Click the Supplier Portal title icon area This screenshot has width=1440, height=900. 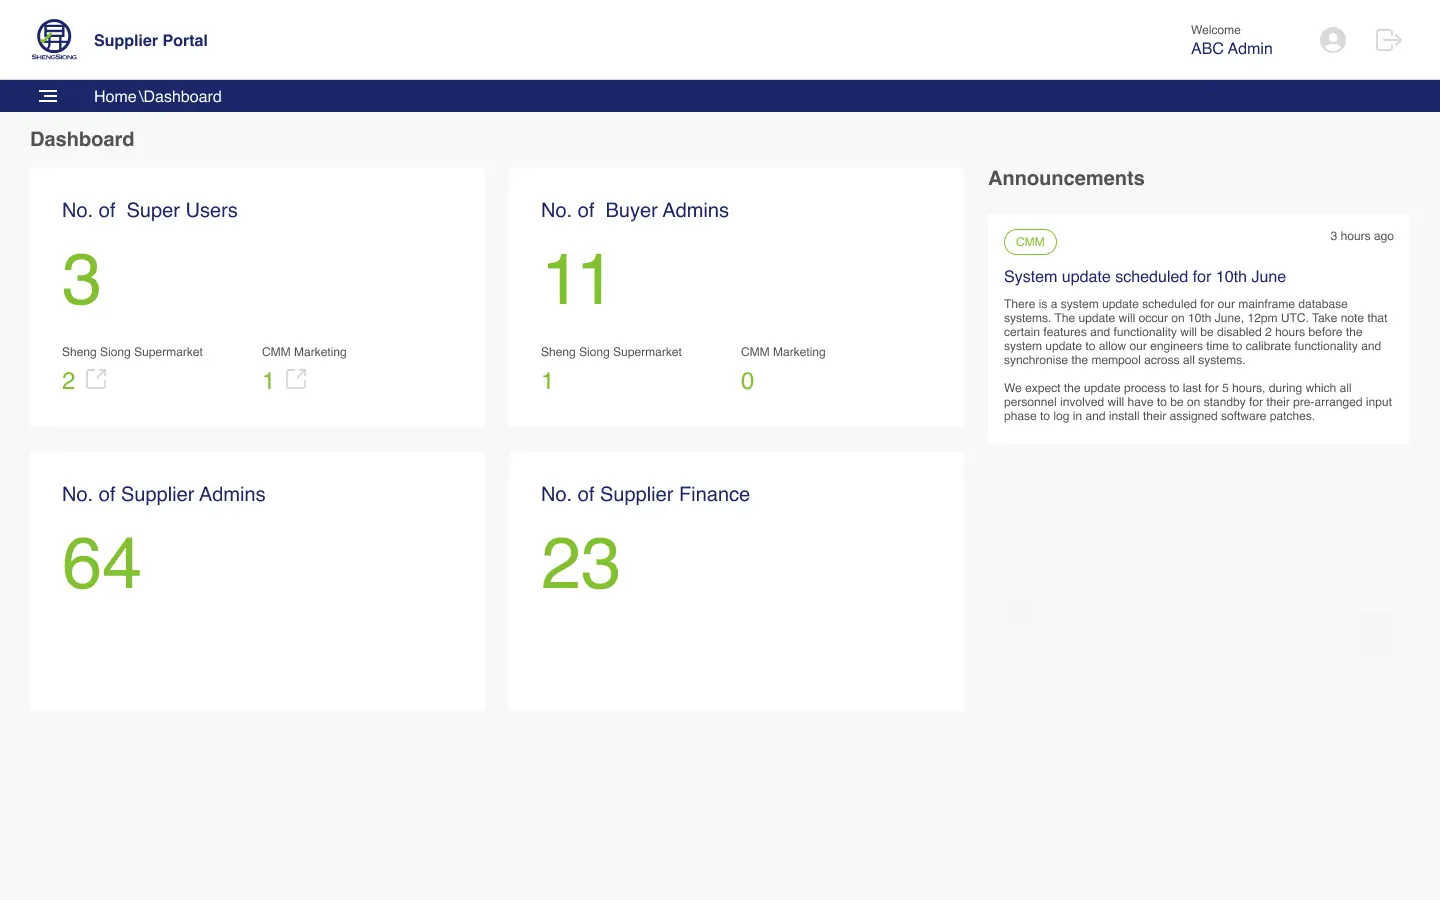coord(151,40)
